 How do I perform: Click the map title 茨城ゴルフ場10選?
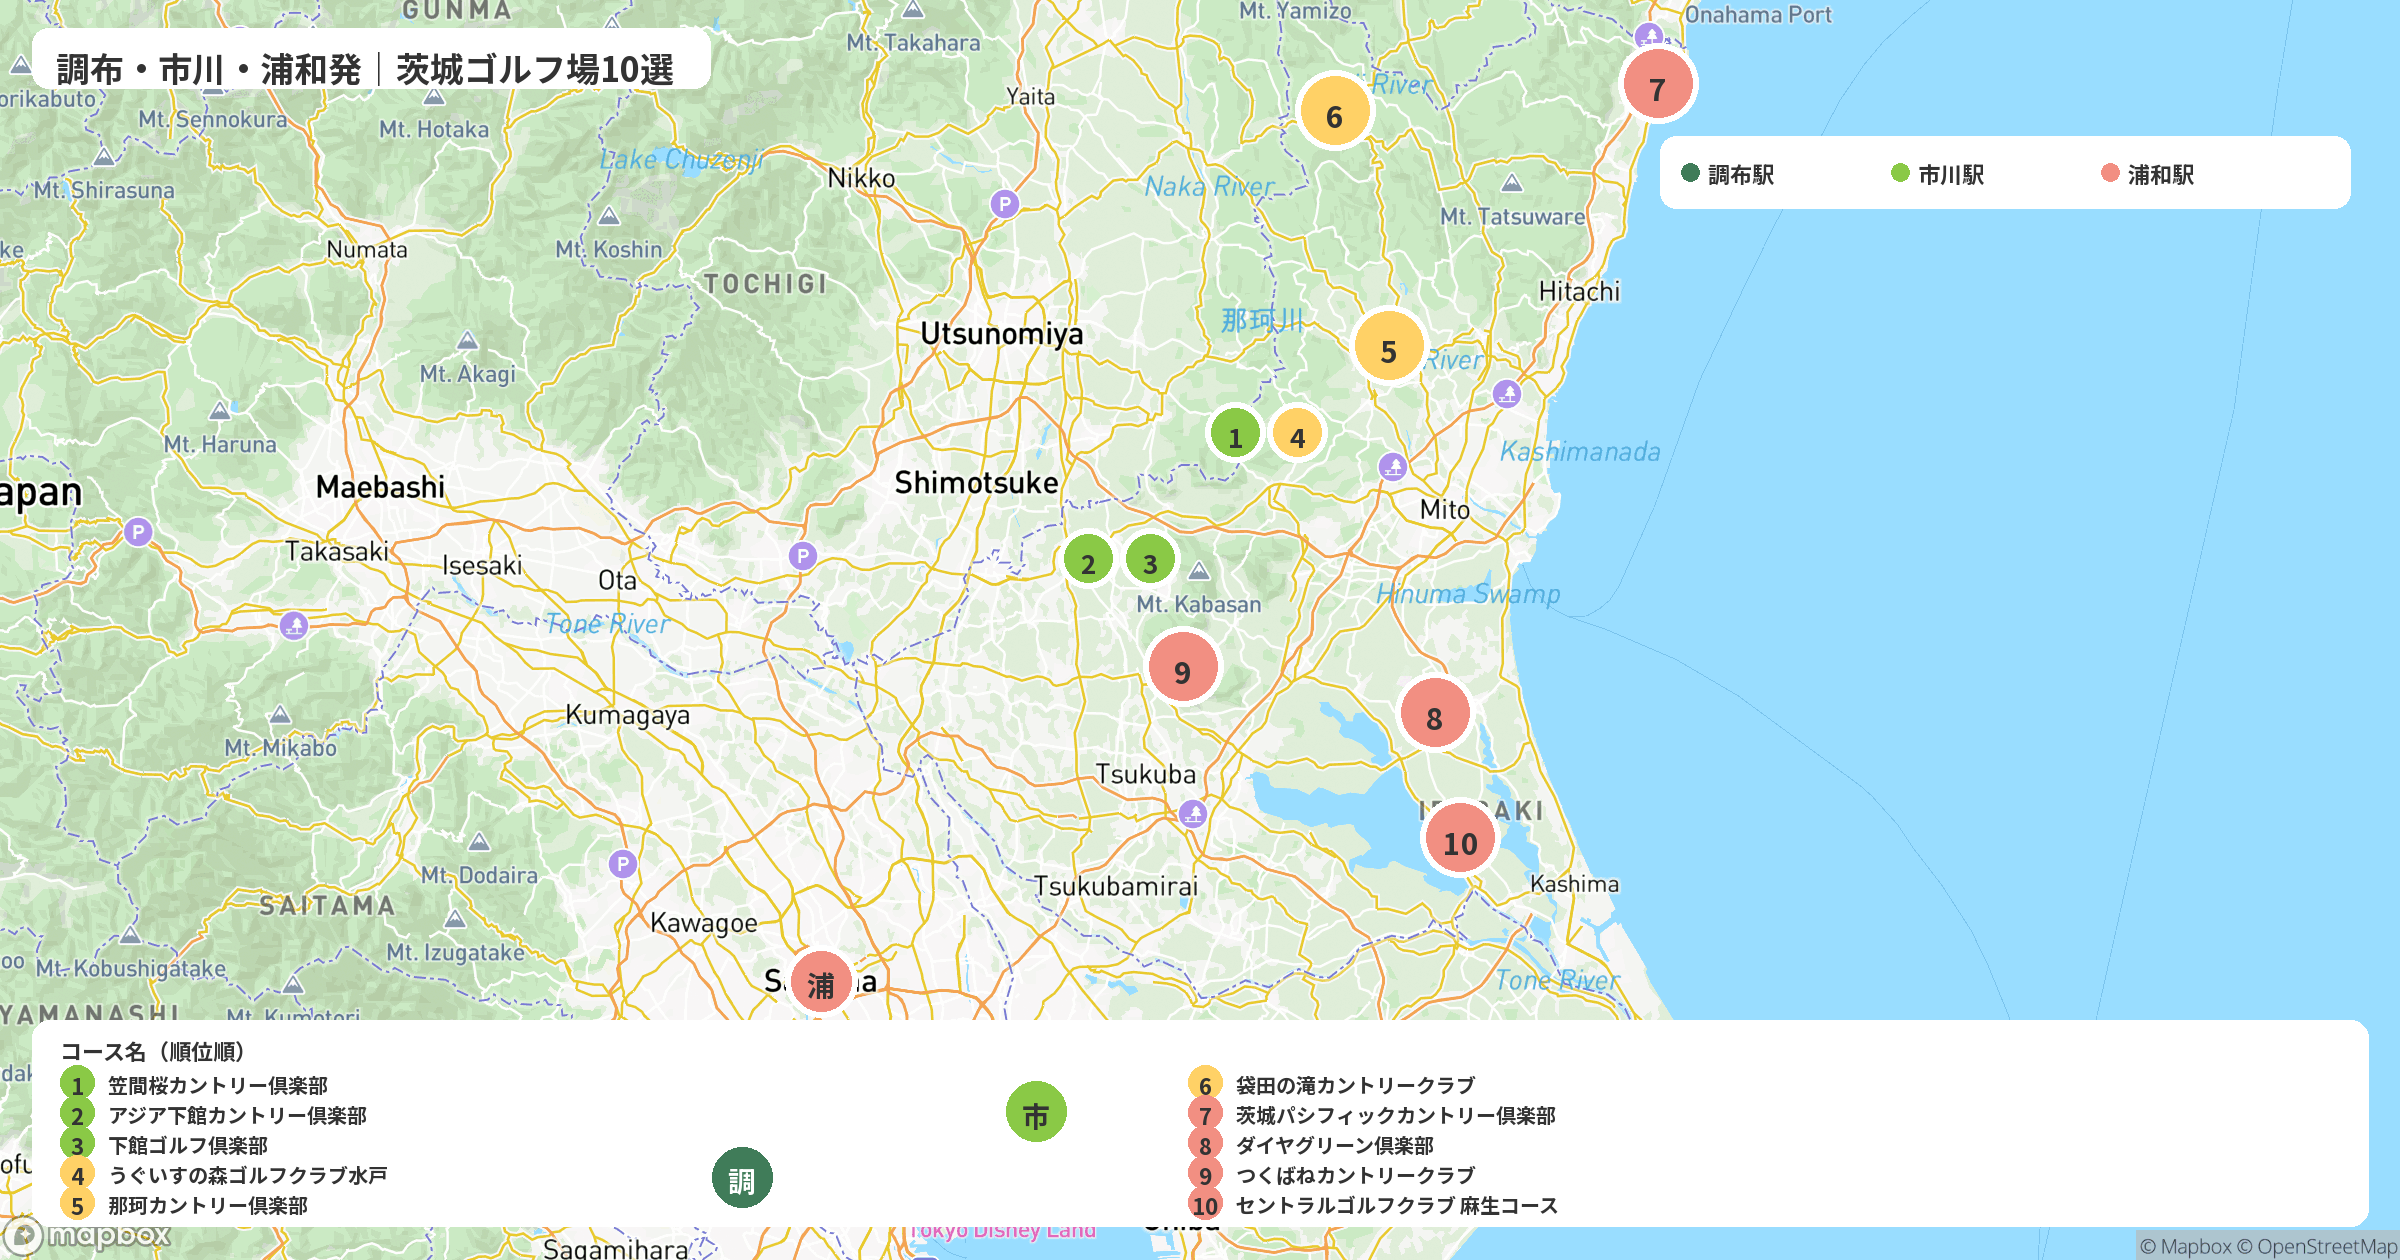(535, 70)
